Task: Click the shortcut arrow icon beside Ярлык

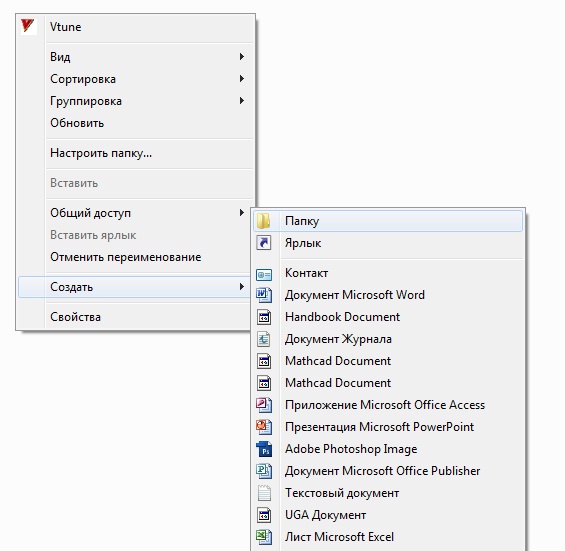Action: (x=264, y=243)
